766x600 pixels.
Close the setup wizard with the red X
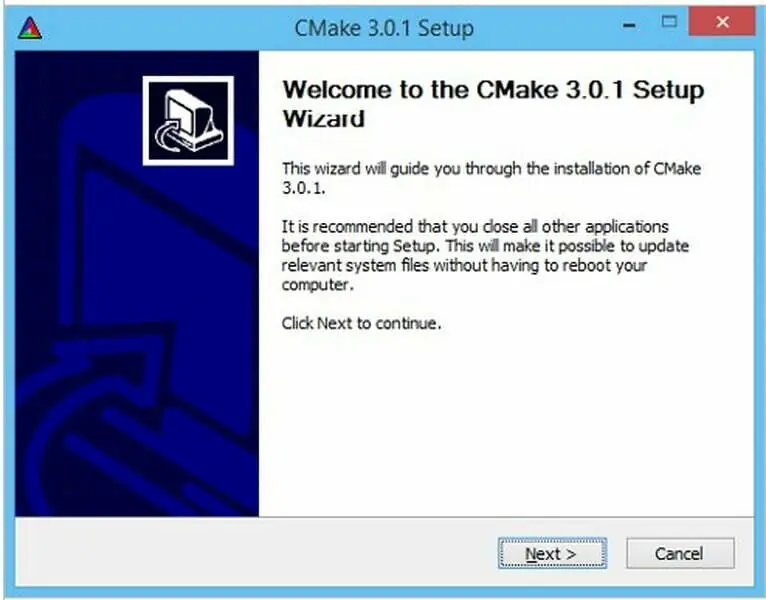(722, 21)
